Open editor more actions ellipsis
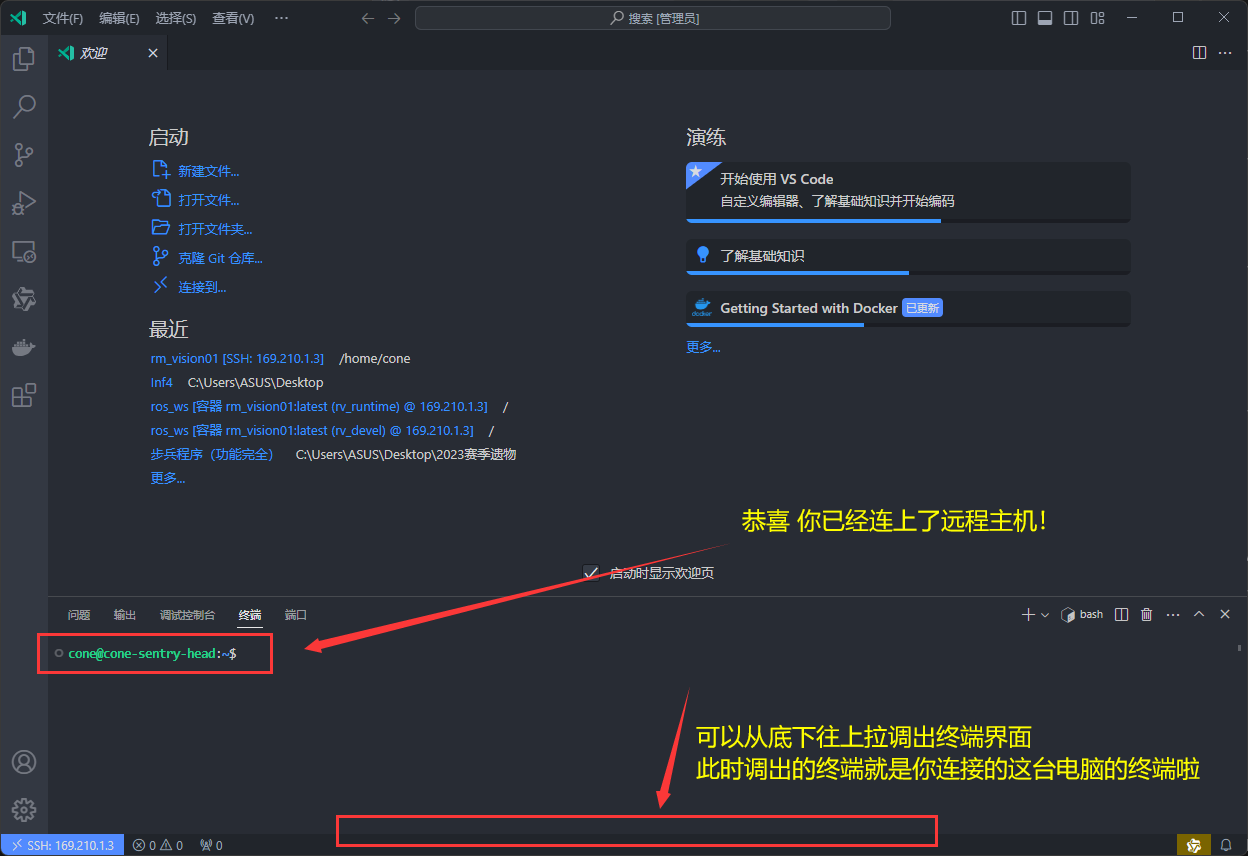This screenshot has height=856, width=1248. click(1225, 53)
